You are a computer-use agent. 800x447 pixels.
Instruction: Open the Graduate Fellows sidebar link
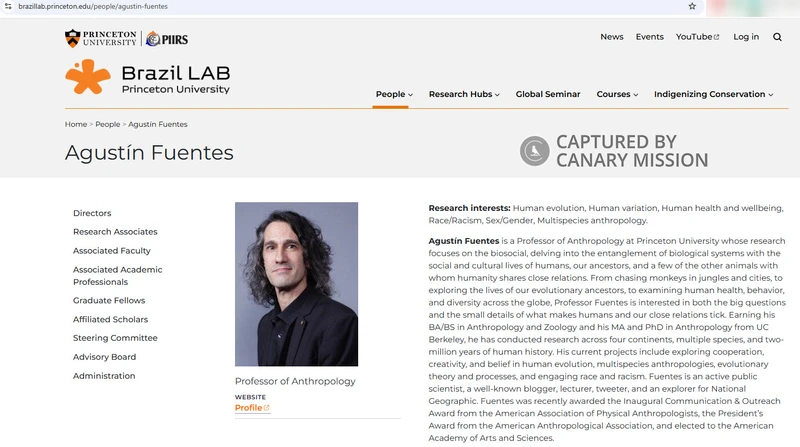pos(109,300)
